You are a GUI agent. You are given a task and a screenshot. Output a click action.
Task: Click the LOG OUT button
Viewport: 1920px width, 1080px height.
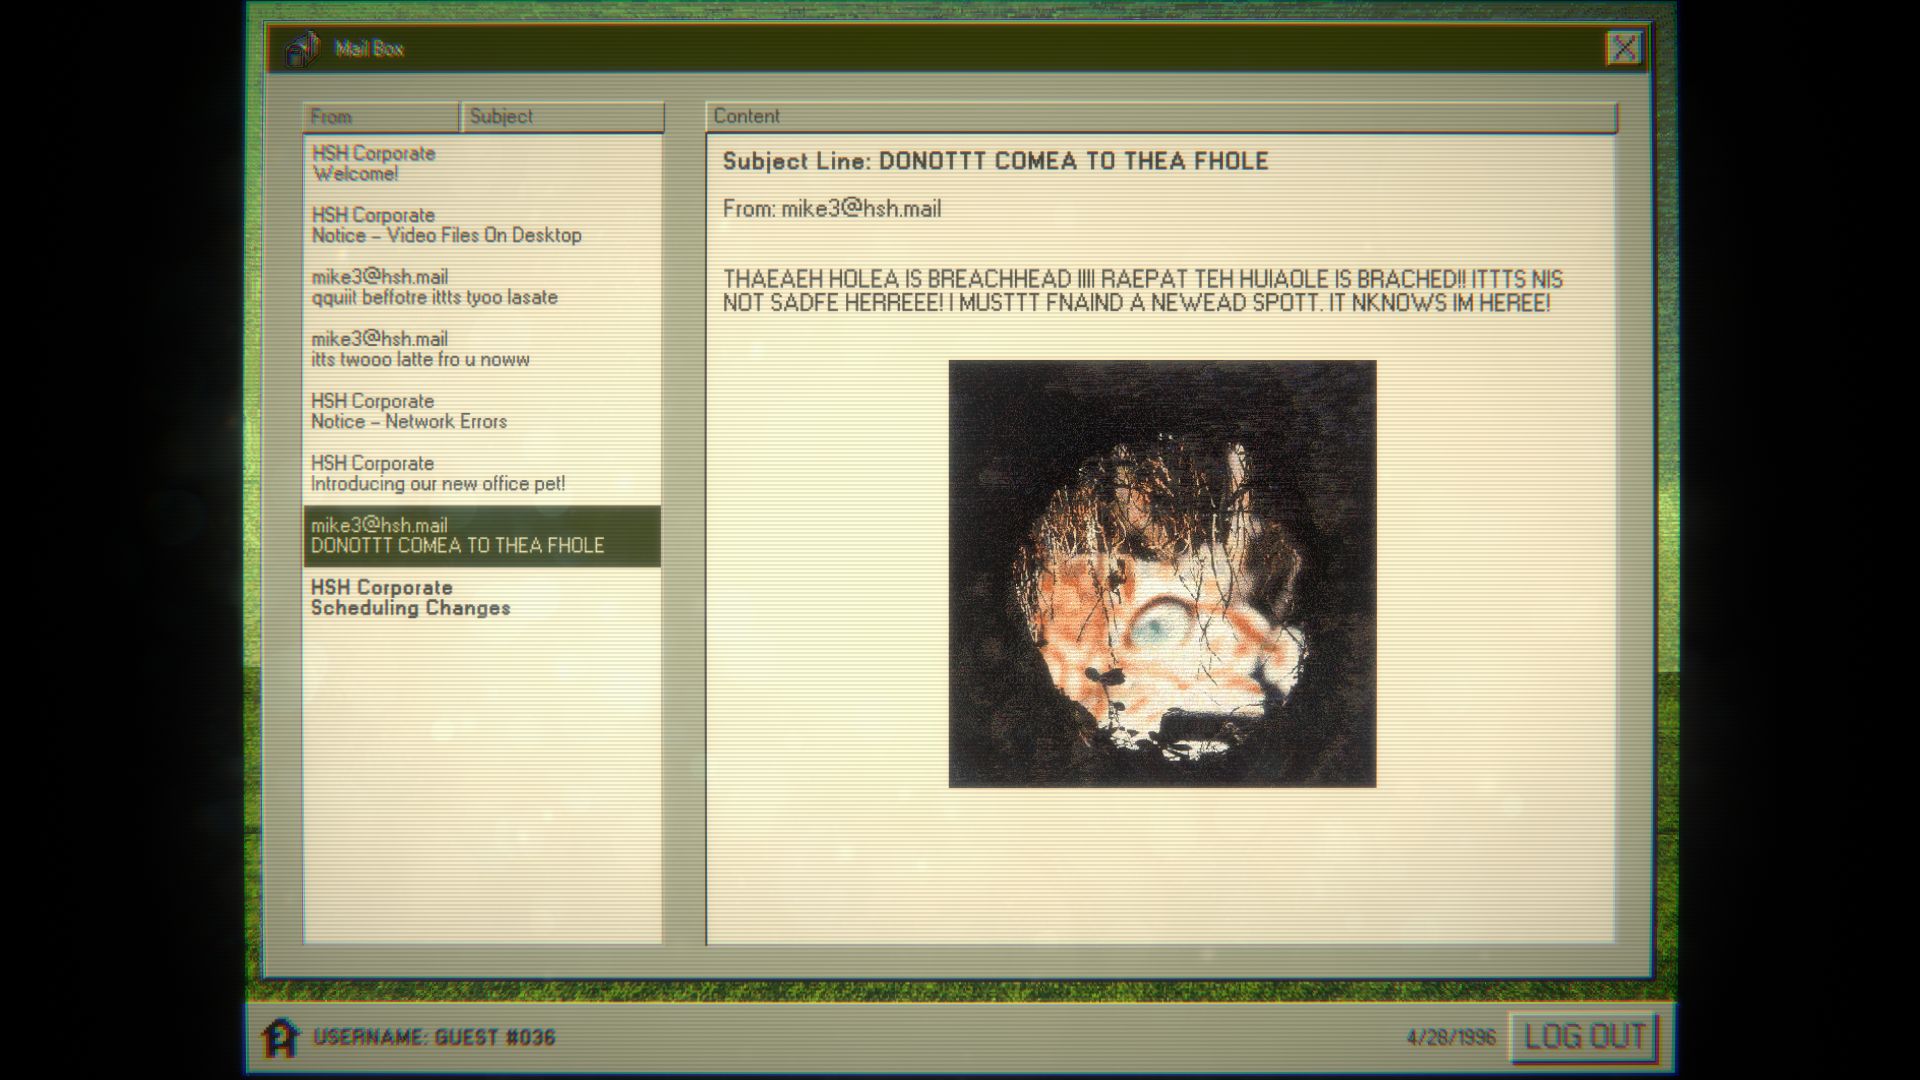point(1584,1037)
